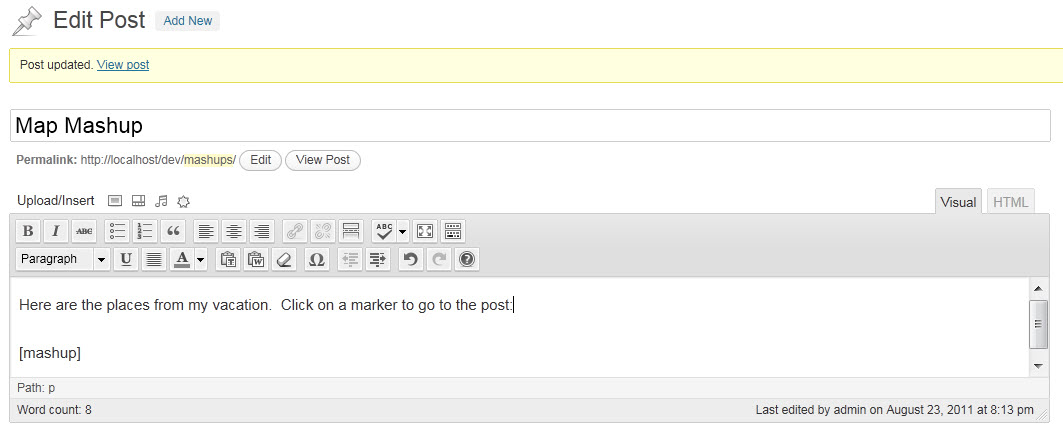Switch to the HTML editor tab
Viewport: 1063px width, 434px height.
point(1010,202)
